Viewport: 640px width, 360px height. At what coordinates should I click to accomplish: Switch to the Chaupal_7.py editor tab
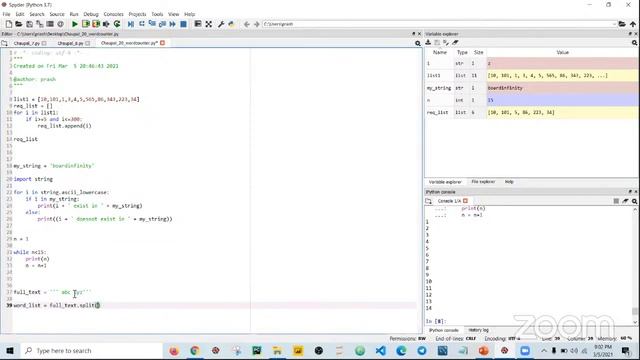(27, 43)
